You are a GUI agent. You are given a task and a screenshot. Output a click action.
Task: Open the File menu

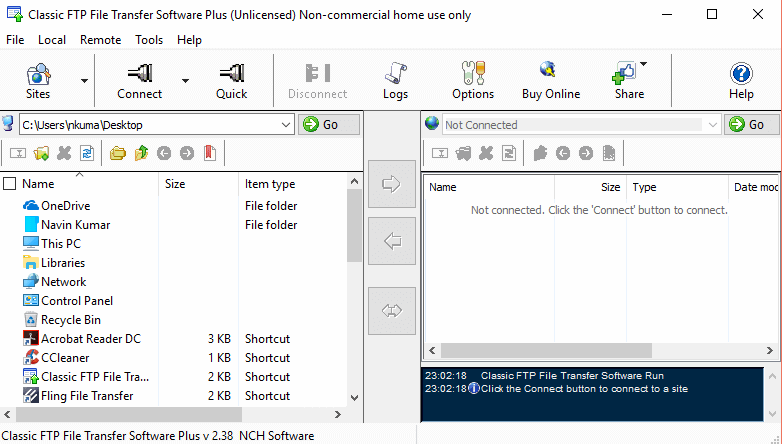15,40
